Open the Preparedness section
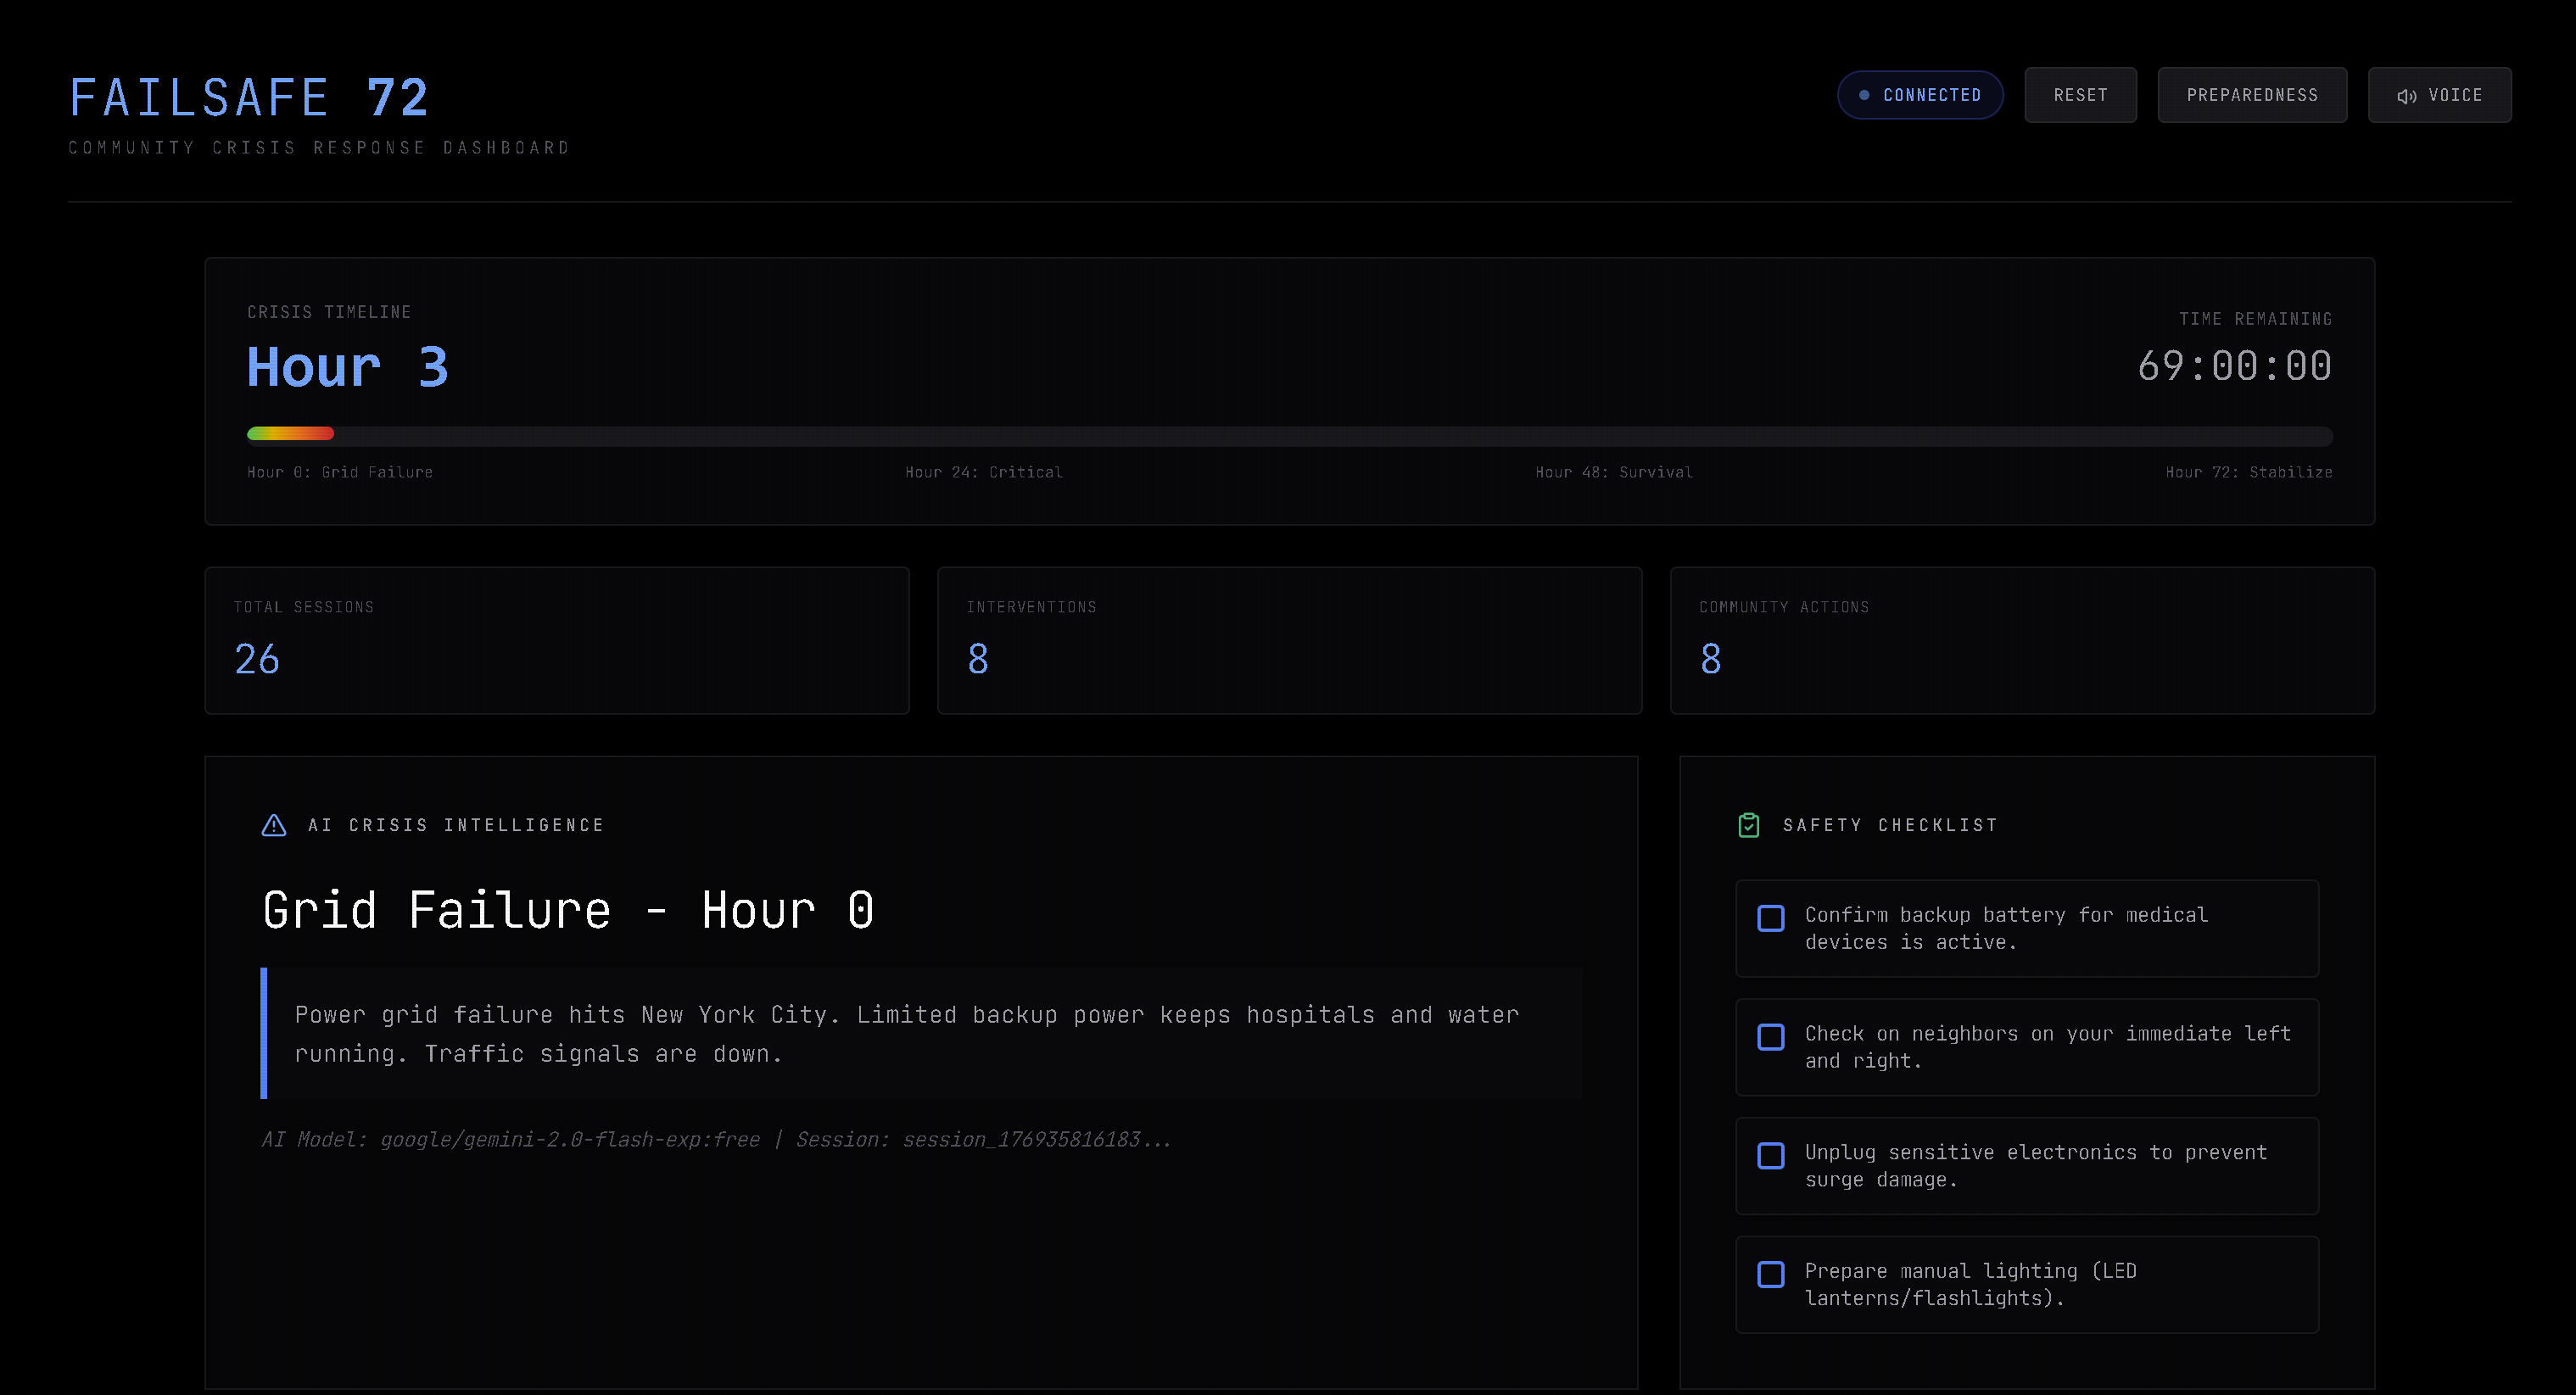This screenshot has width=2576, height=1395. coord(2252,95)
